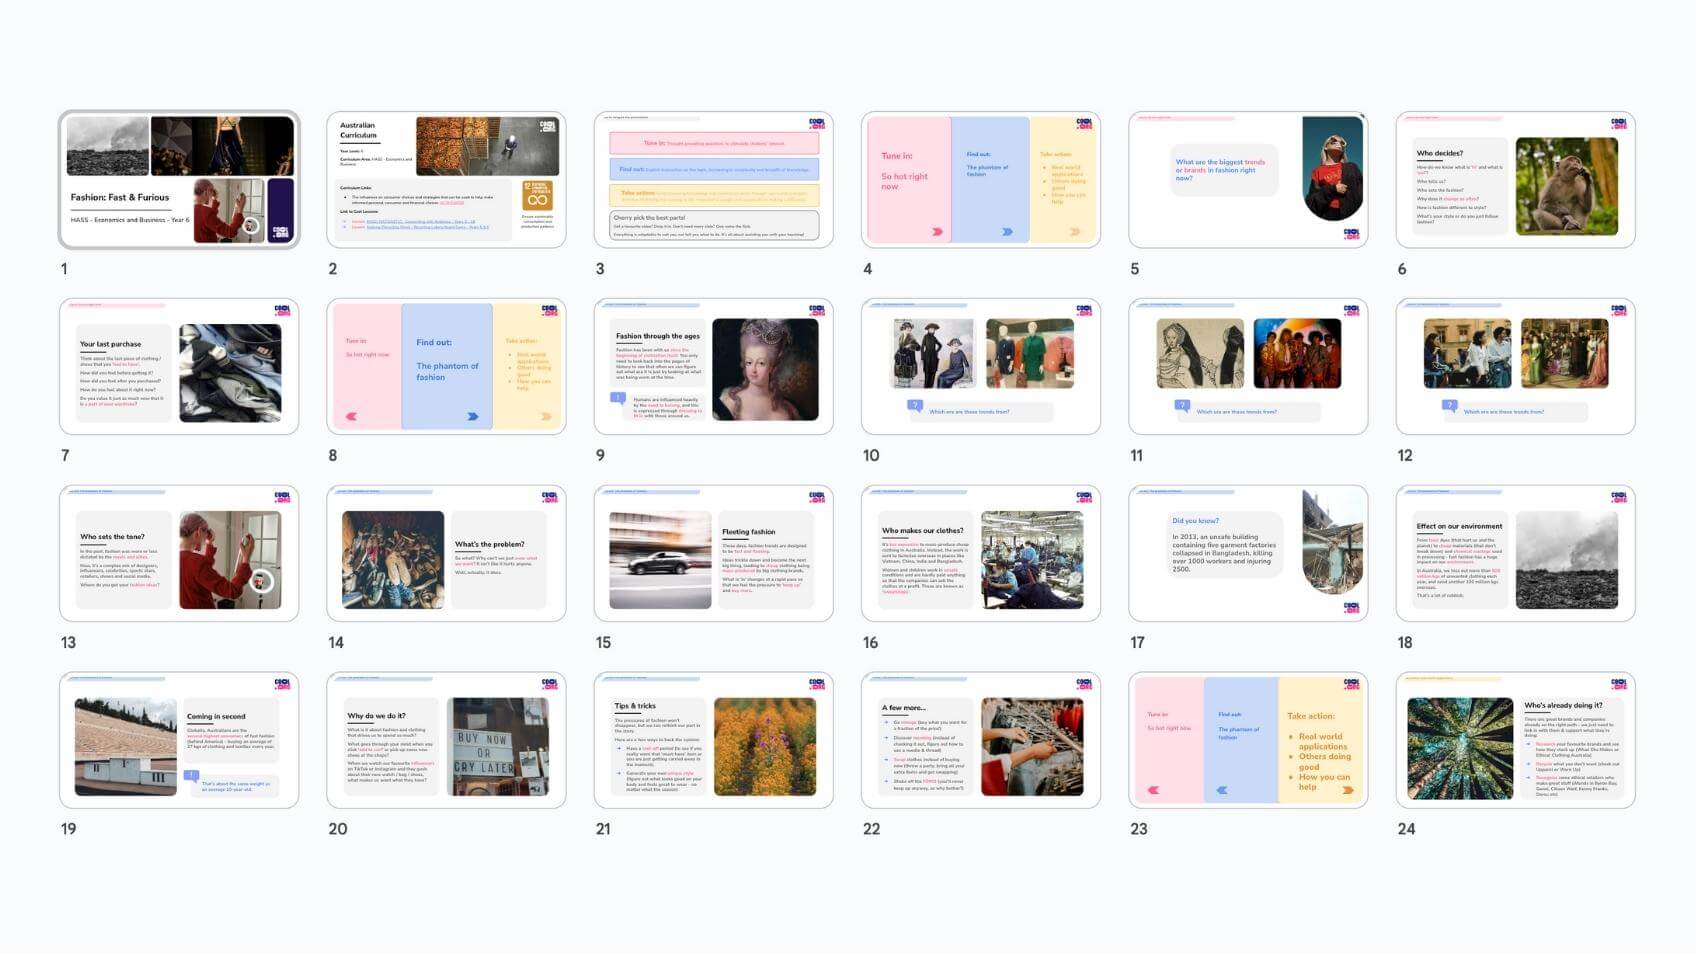
Task: Click SDG 12 infinity icon on slide 2
Action: click(x=537, y=196)
